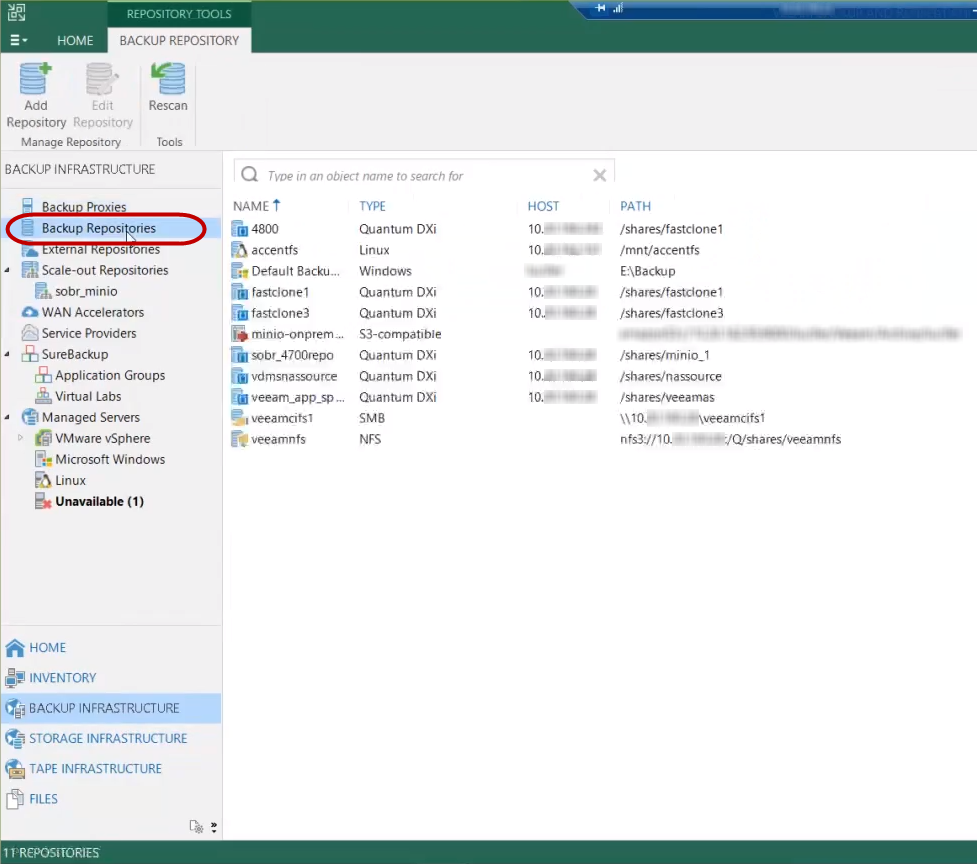Image resolution: width=977 pixels, height=864 pixels.
Task: Sort list by Type column header
Action: [x=373, y=206]
